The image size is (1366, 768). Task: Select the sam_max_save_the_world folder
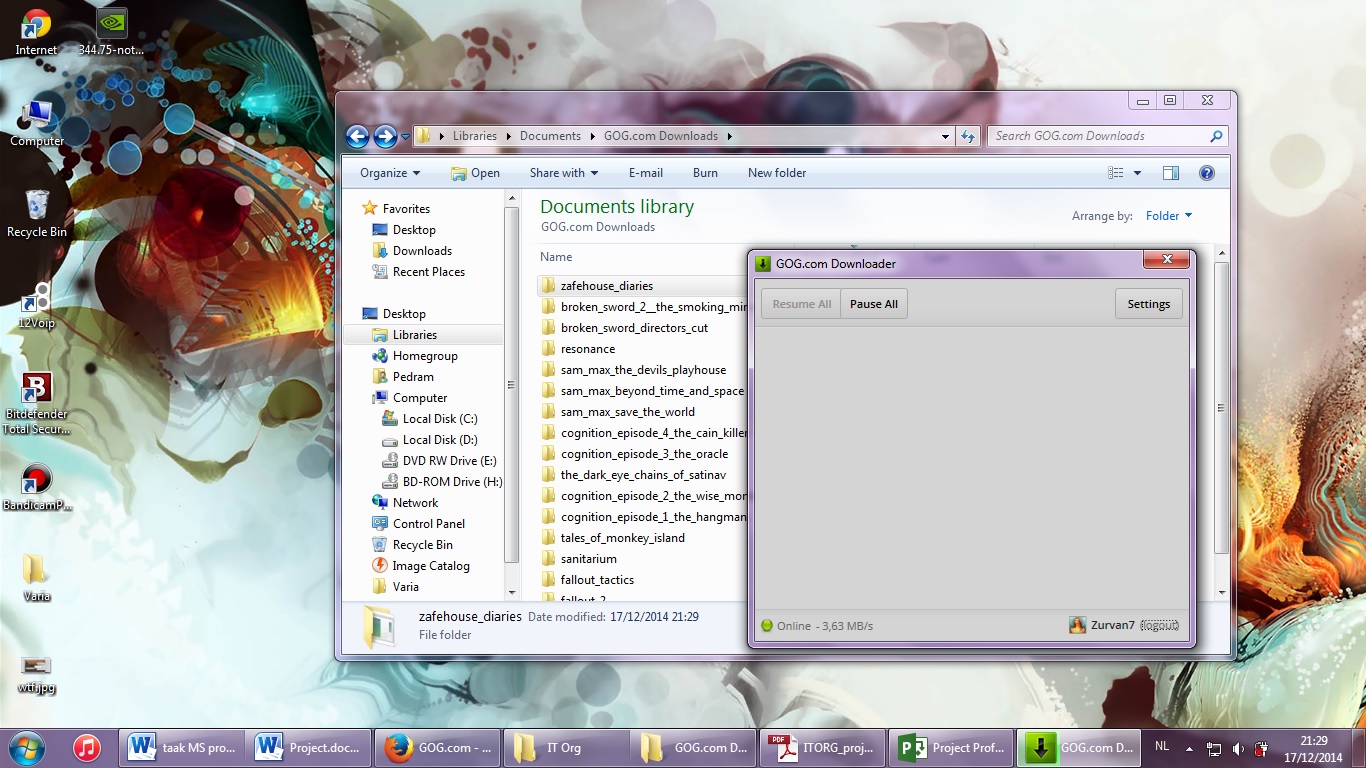[x=627, y=412]
